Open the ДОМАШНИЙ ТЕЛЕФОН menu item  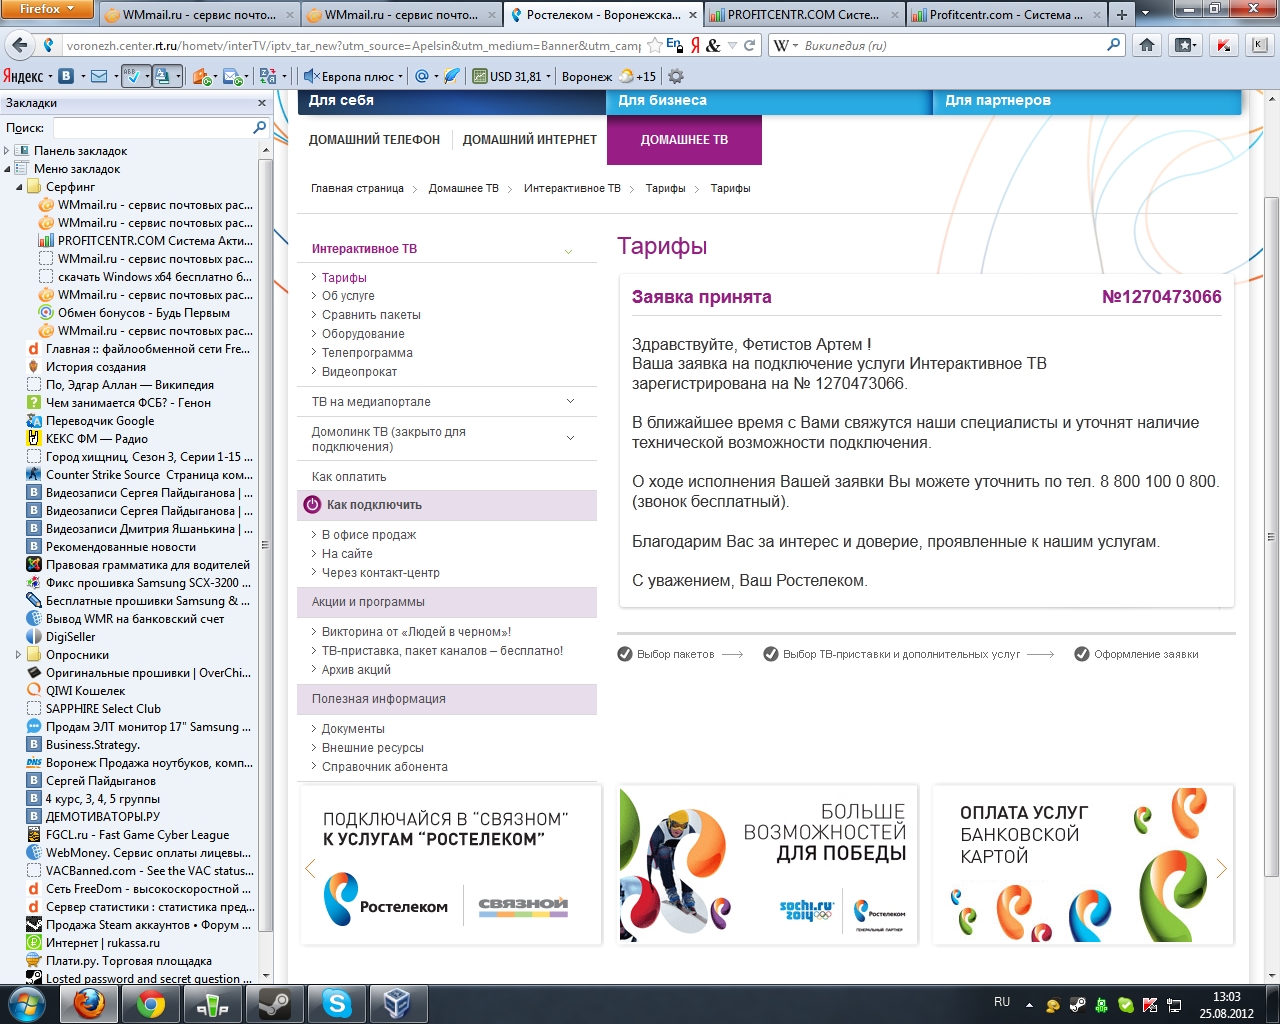pos(374,140)
